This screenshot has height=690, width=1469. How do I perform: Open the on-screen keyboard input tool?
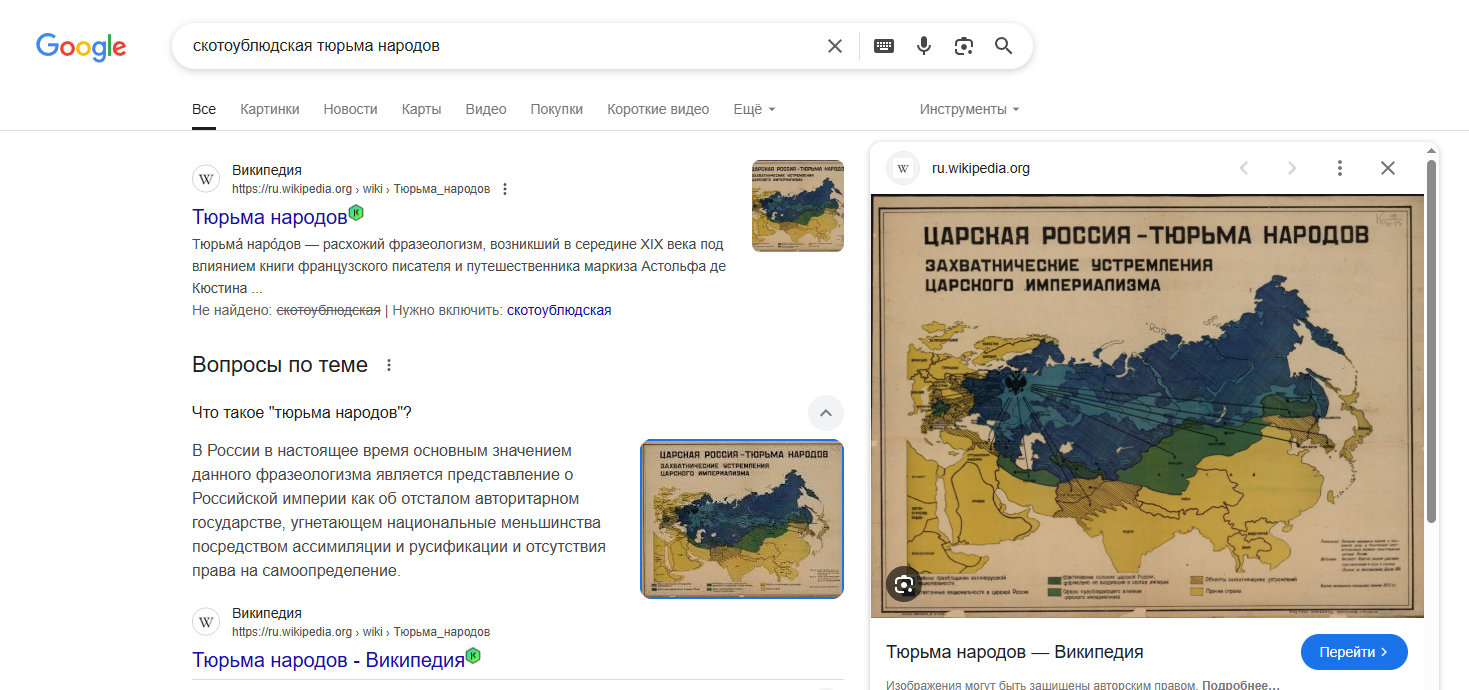884,46
